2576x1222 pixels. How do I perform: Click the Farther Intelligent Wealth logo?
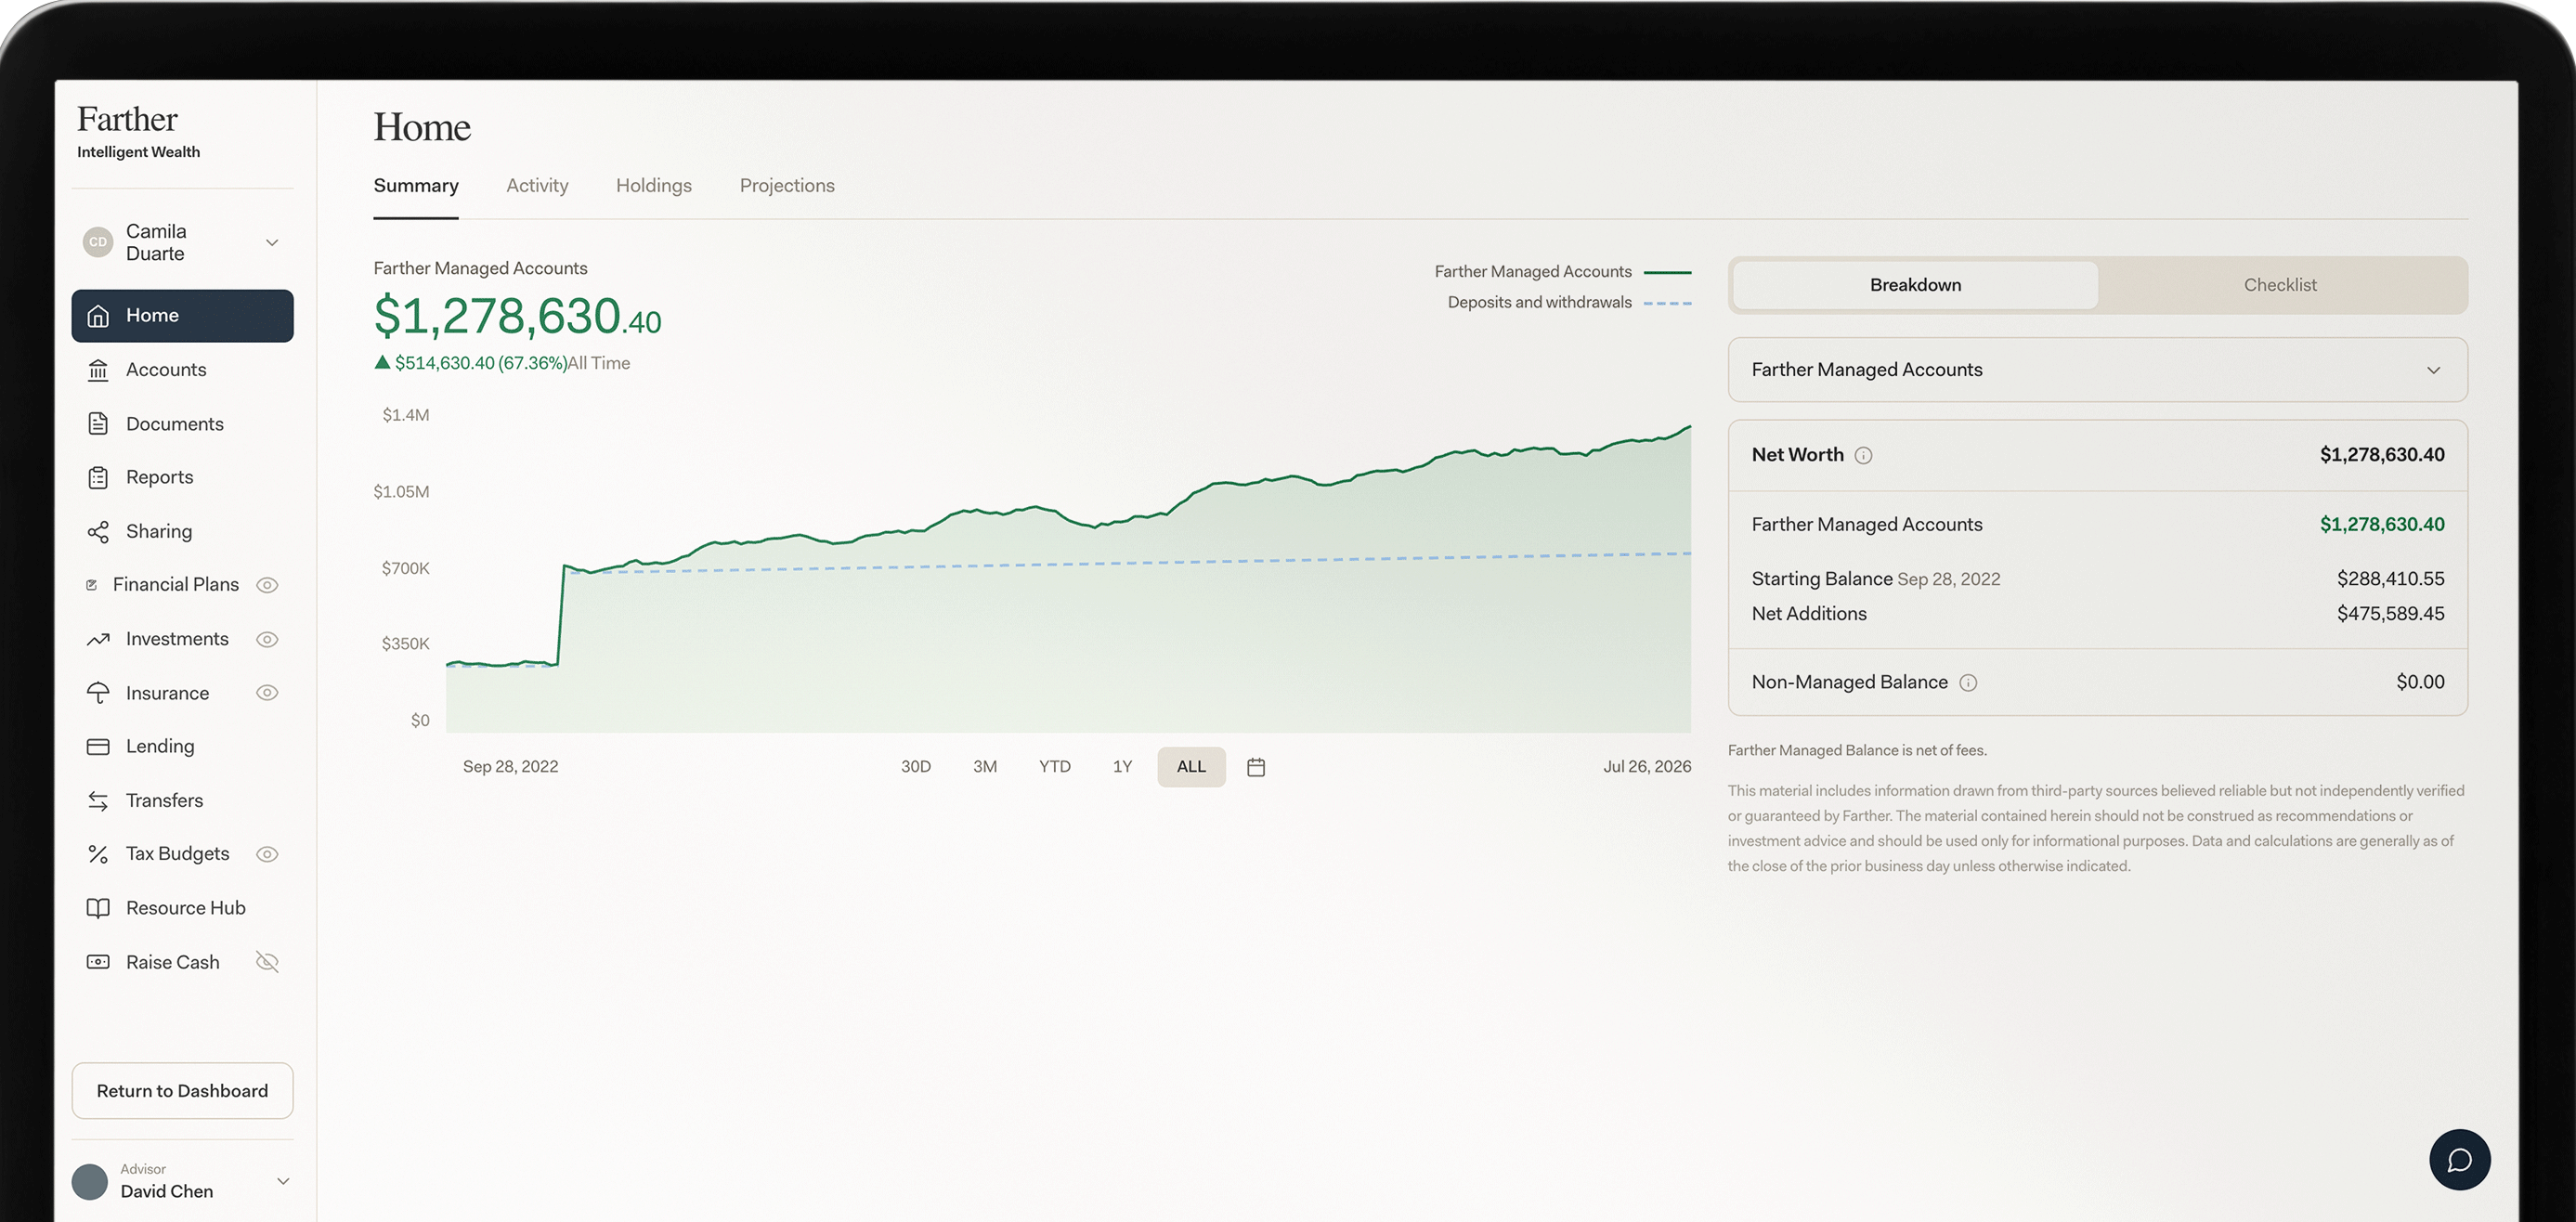139,131
